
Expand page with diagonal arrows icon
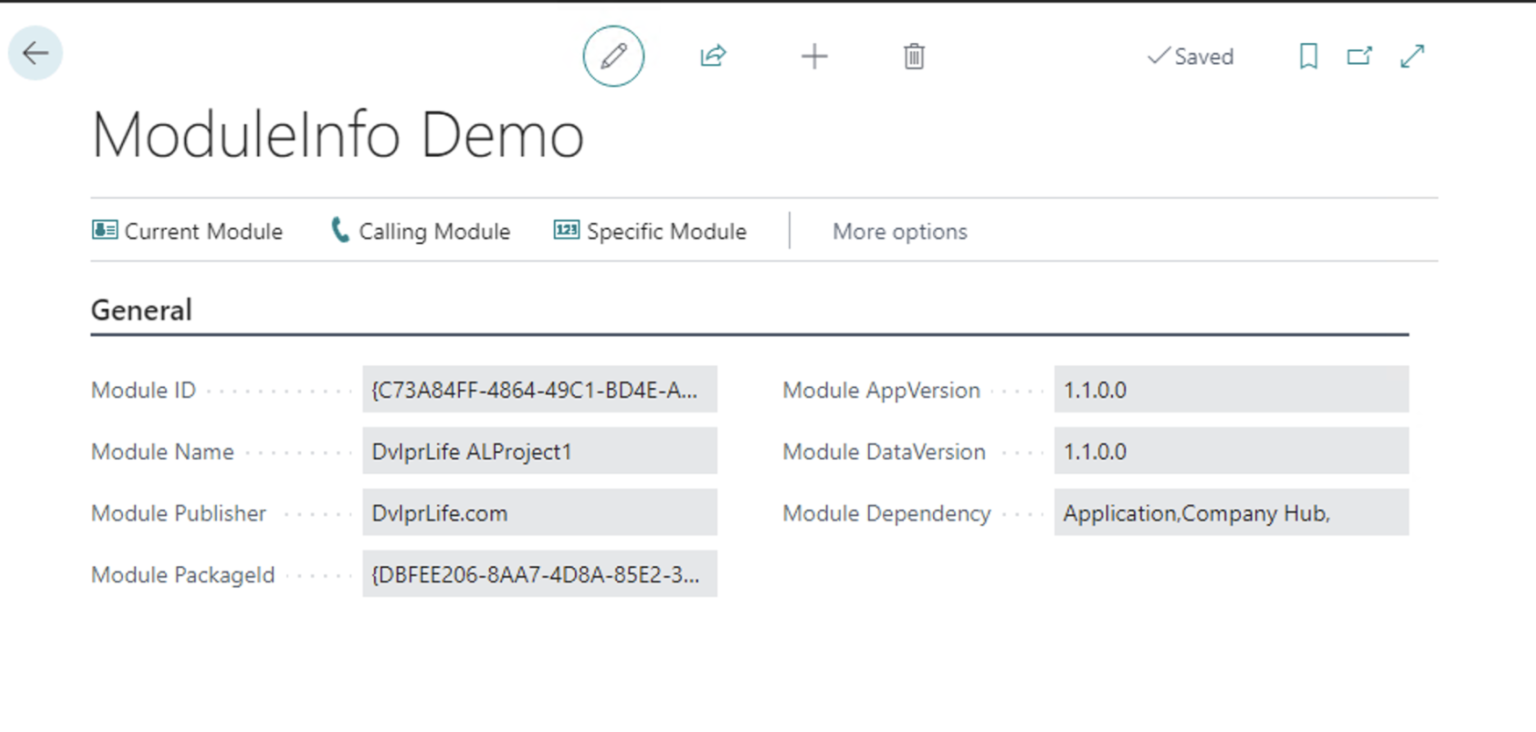1412,56
